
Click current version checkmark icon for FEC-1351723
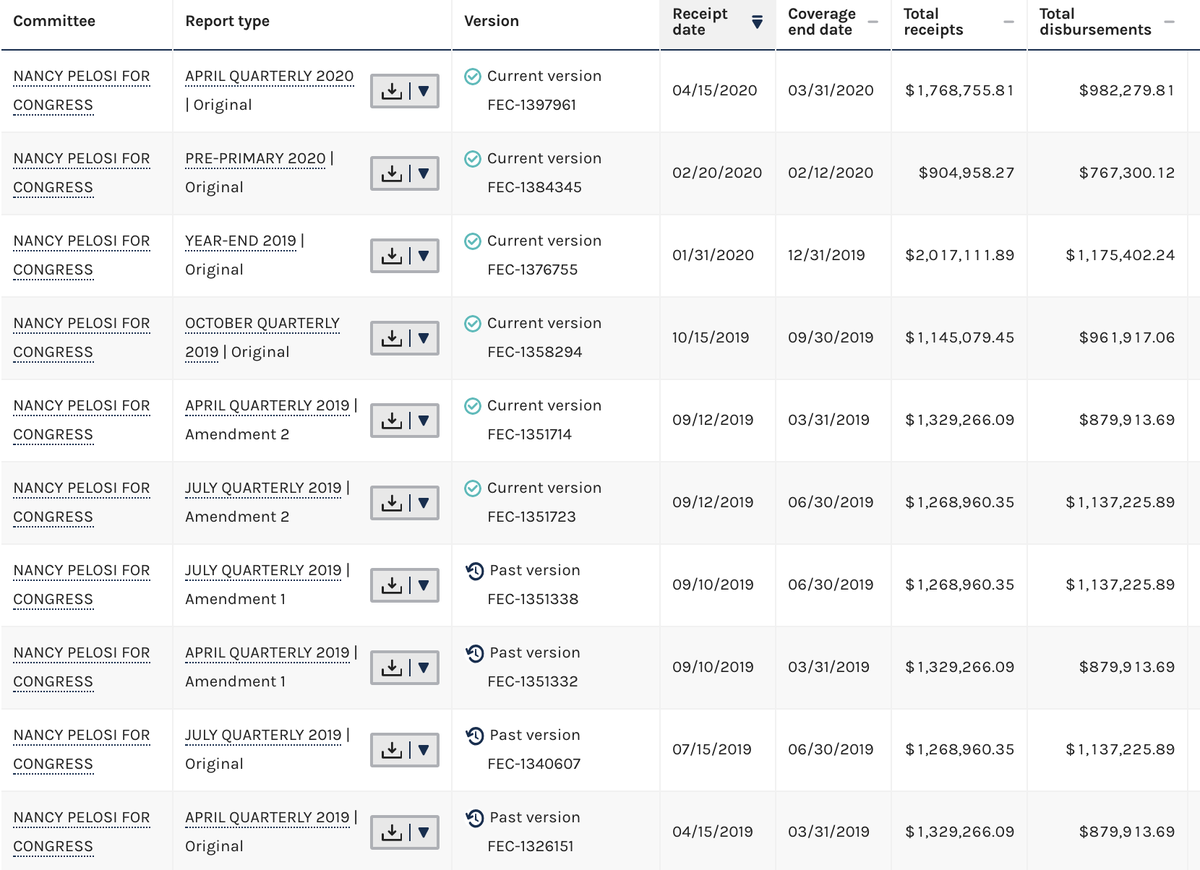click(x=473, y=488)
